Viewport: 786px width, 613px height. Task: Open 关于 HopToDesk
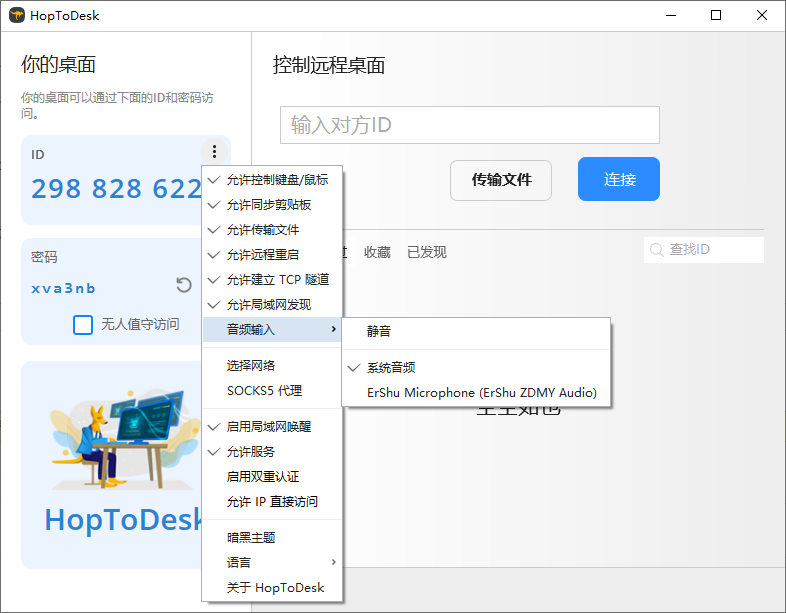(272, 588)
